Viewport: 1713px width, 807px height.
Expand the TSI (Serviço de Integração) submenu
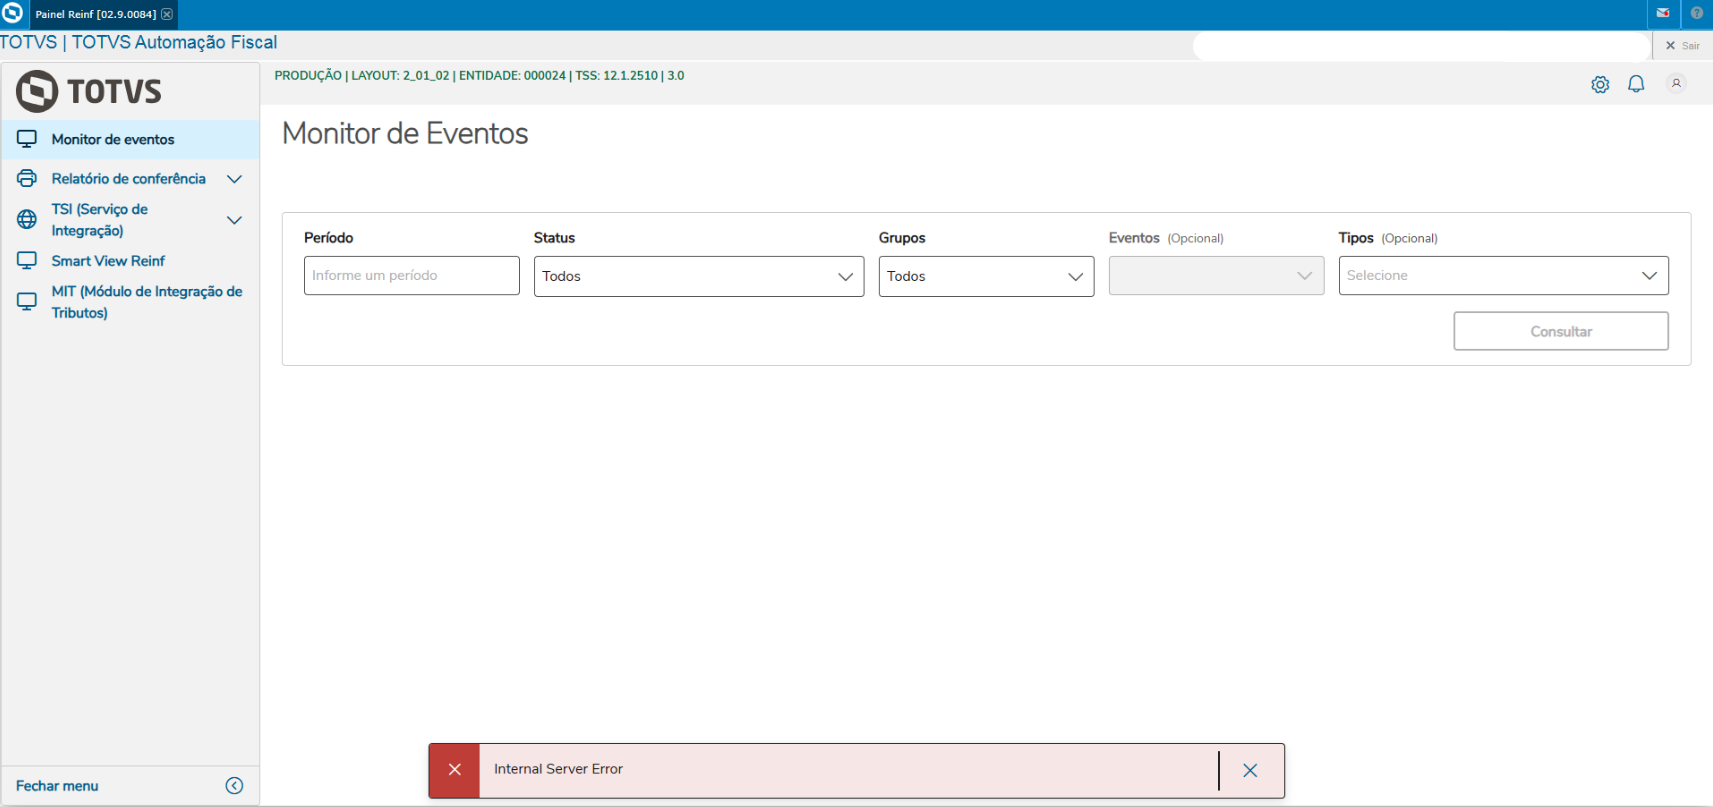click(235, 220)
